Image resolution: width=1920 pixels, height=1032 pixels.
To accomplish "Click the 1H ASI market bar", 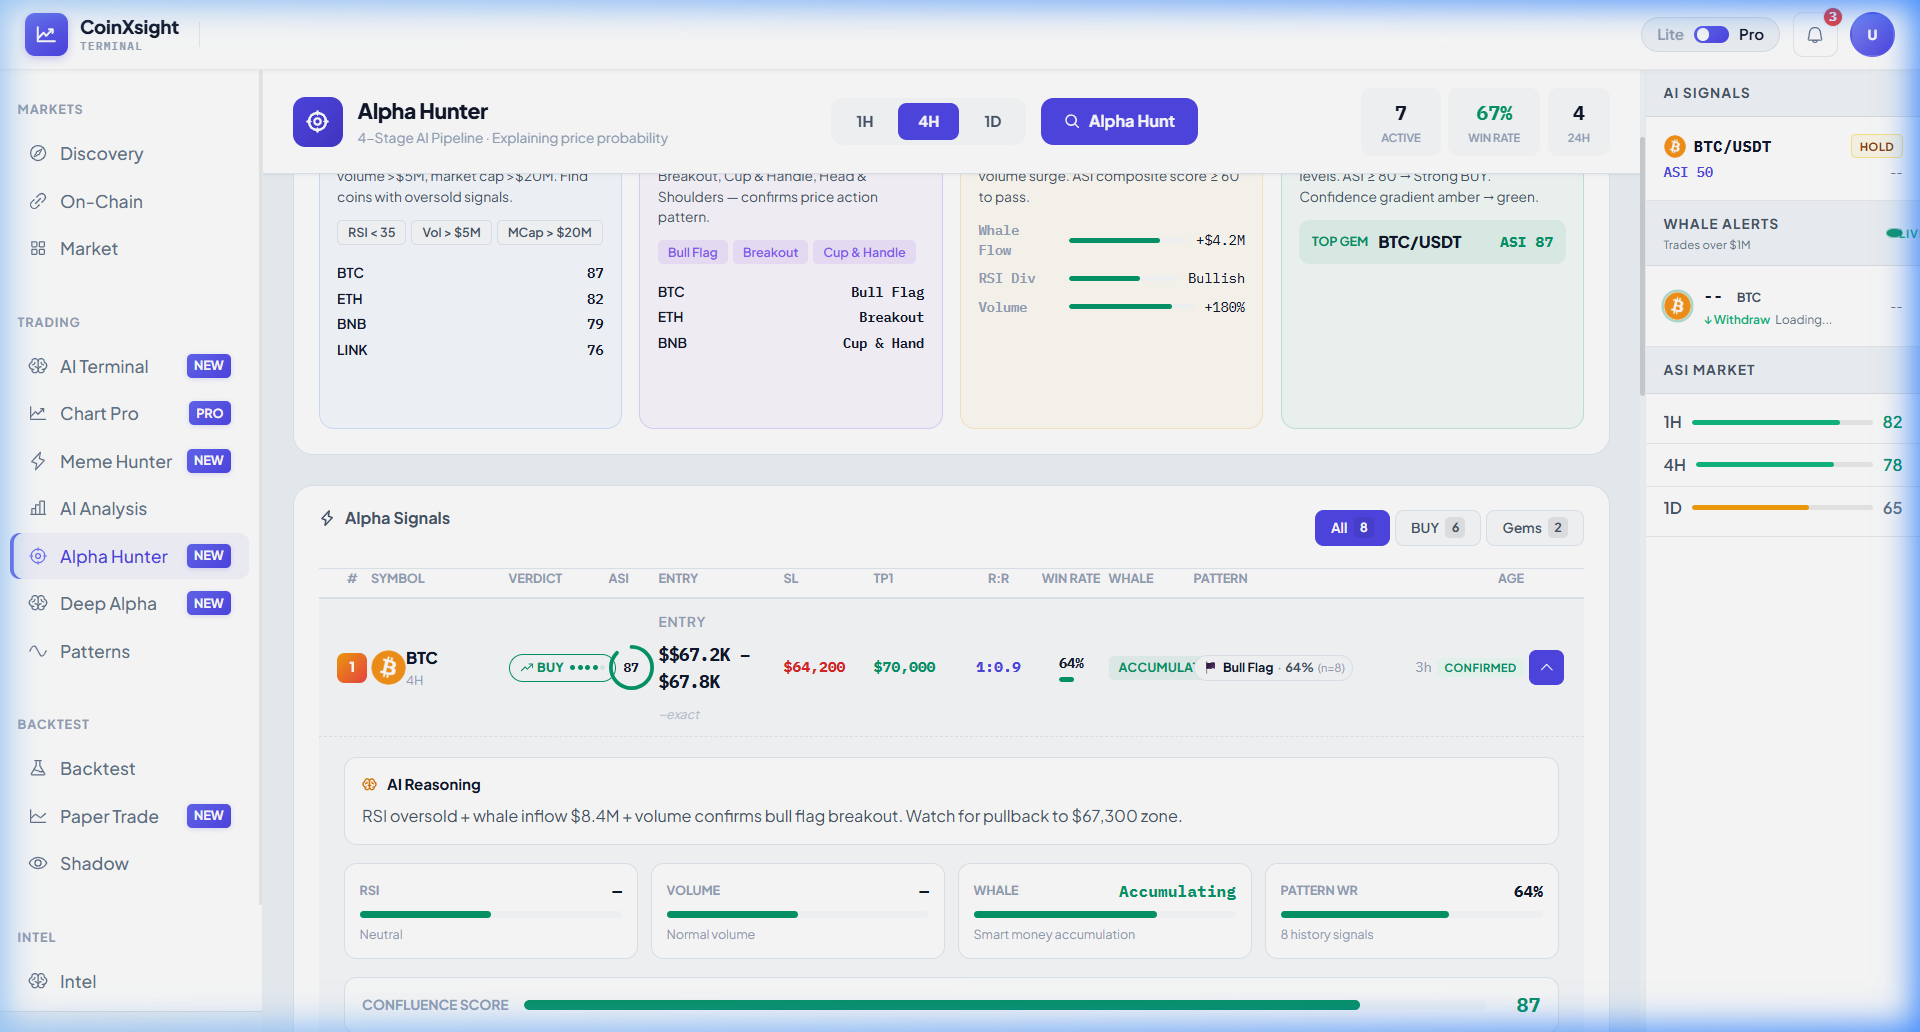I will click(x=1782, y=423).
